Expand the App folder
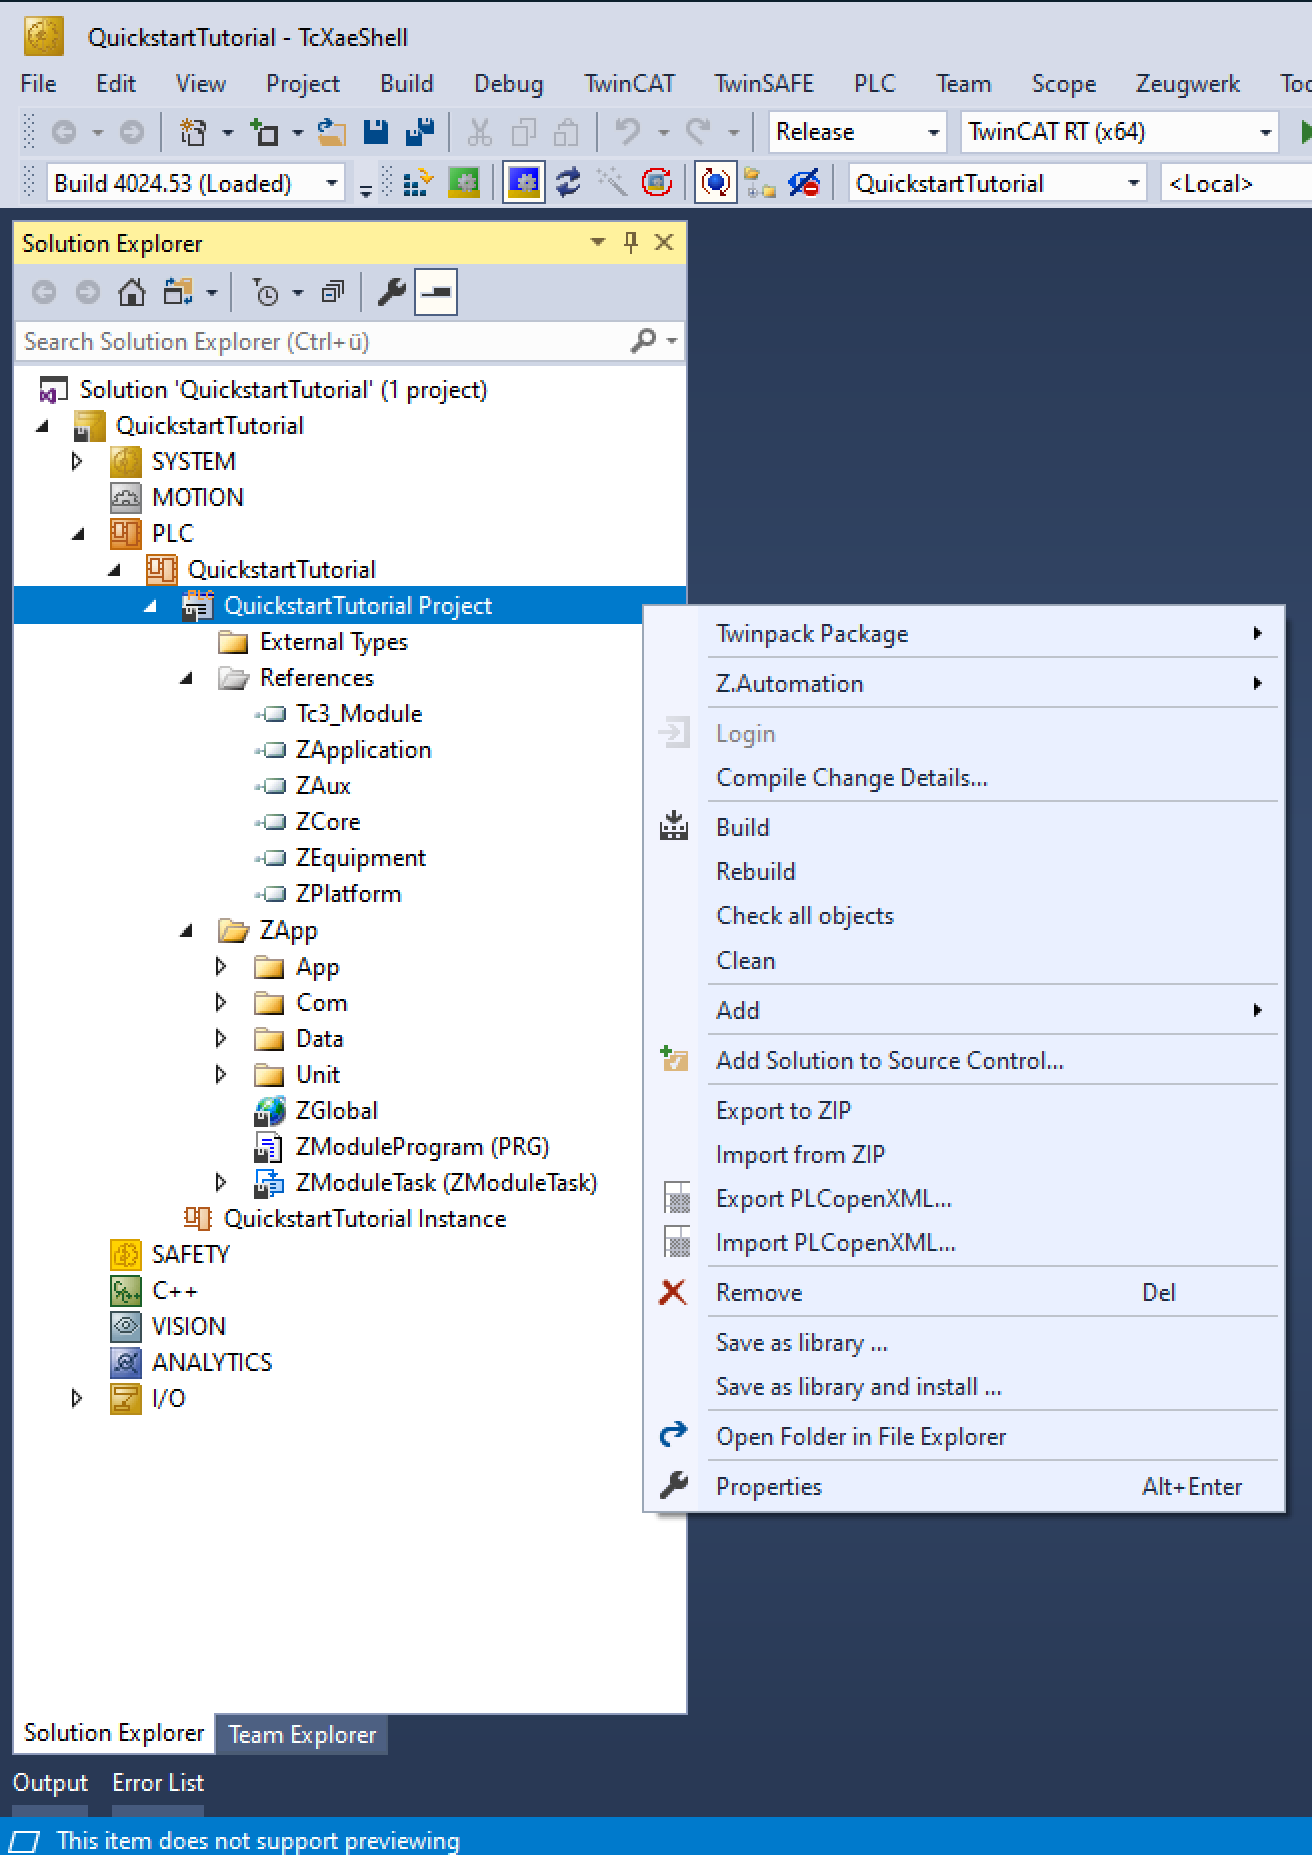This screenshot has width=1312, height=1856. tap(221, 966)
